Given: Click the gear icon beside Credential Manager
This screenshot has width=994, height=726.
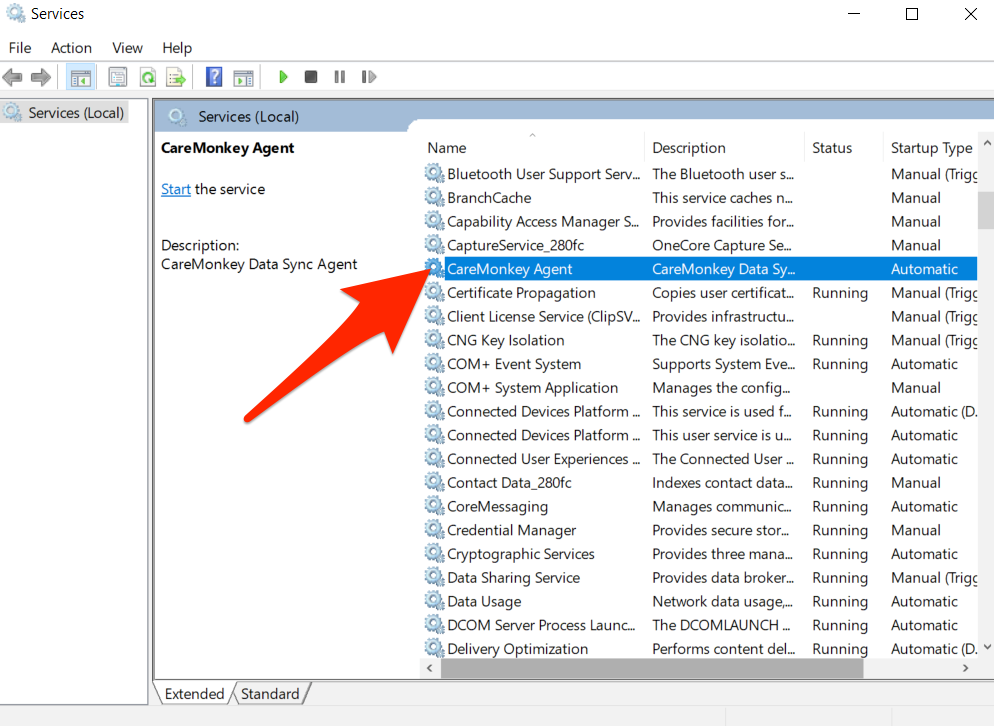Looking at the screenshot, I should [x=434, y=529].
